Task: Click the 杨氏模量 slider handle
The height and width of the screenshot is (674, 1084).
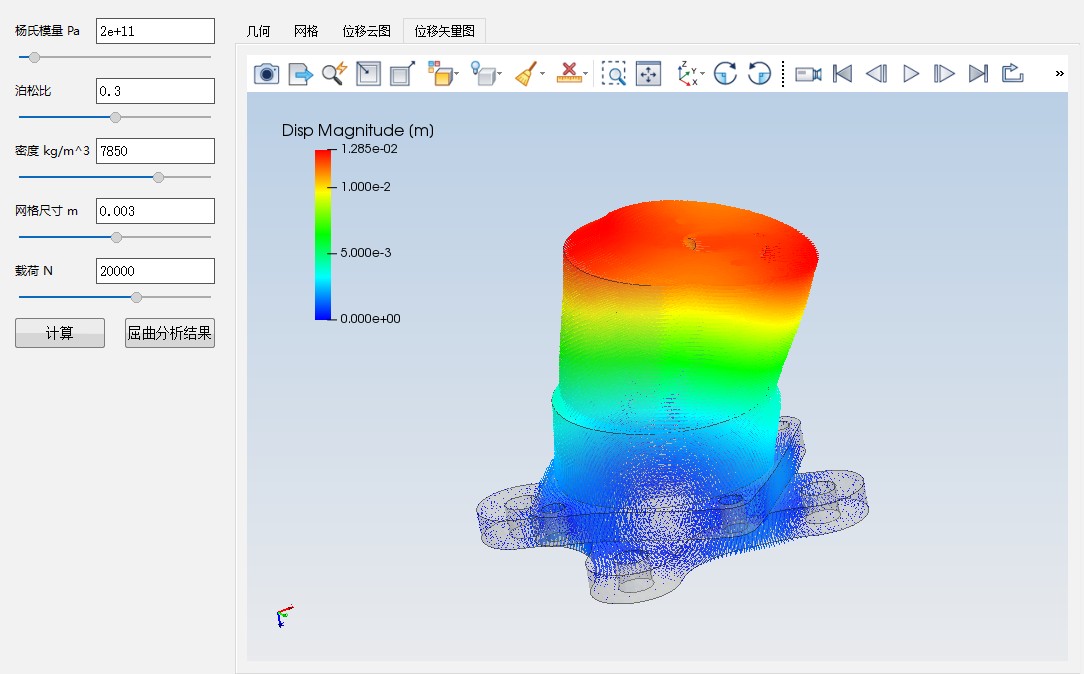Action: (x=34, y=57)
